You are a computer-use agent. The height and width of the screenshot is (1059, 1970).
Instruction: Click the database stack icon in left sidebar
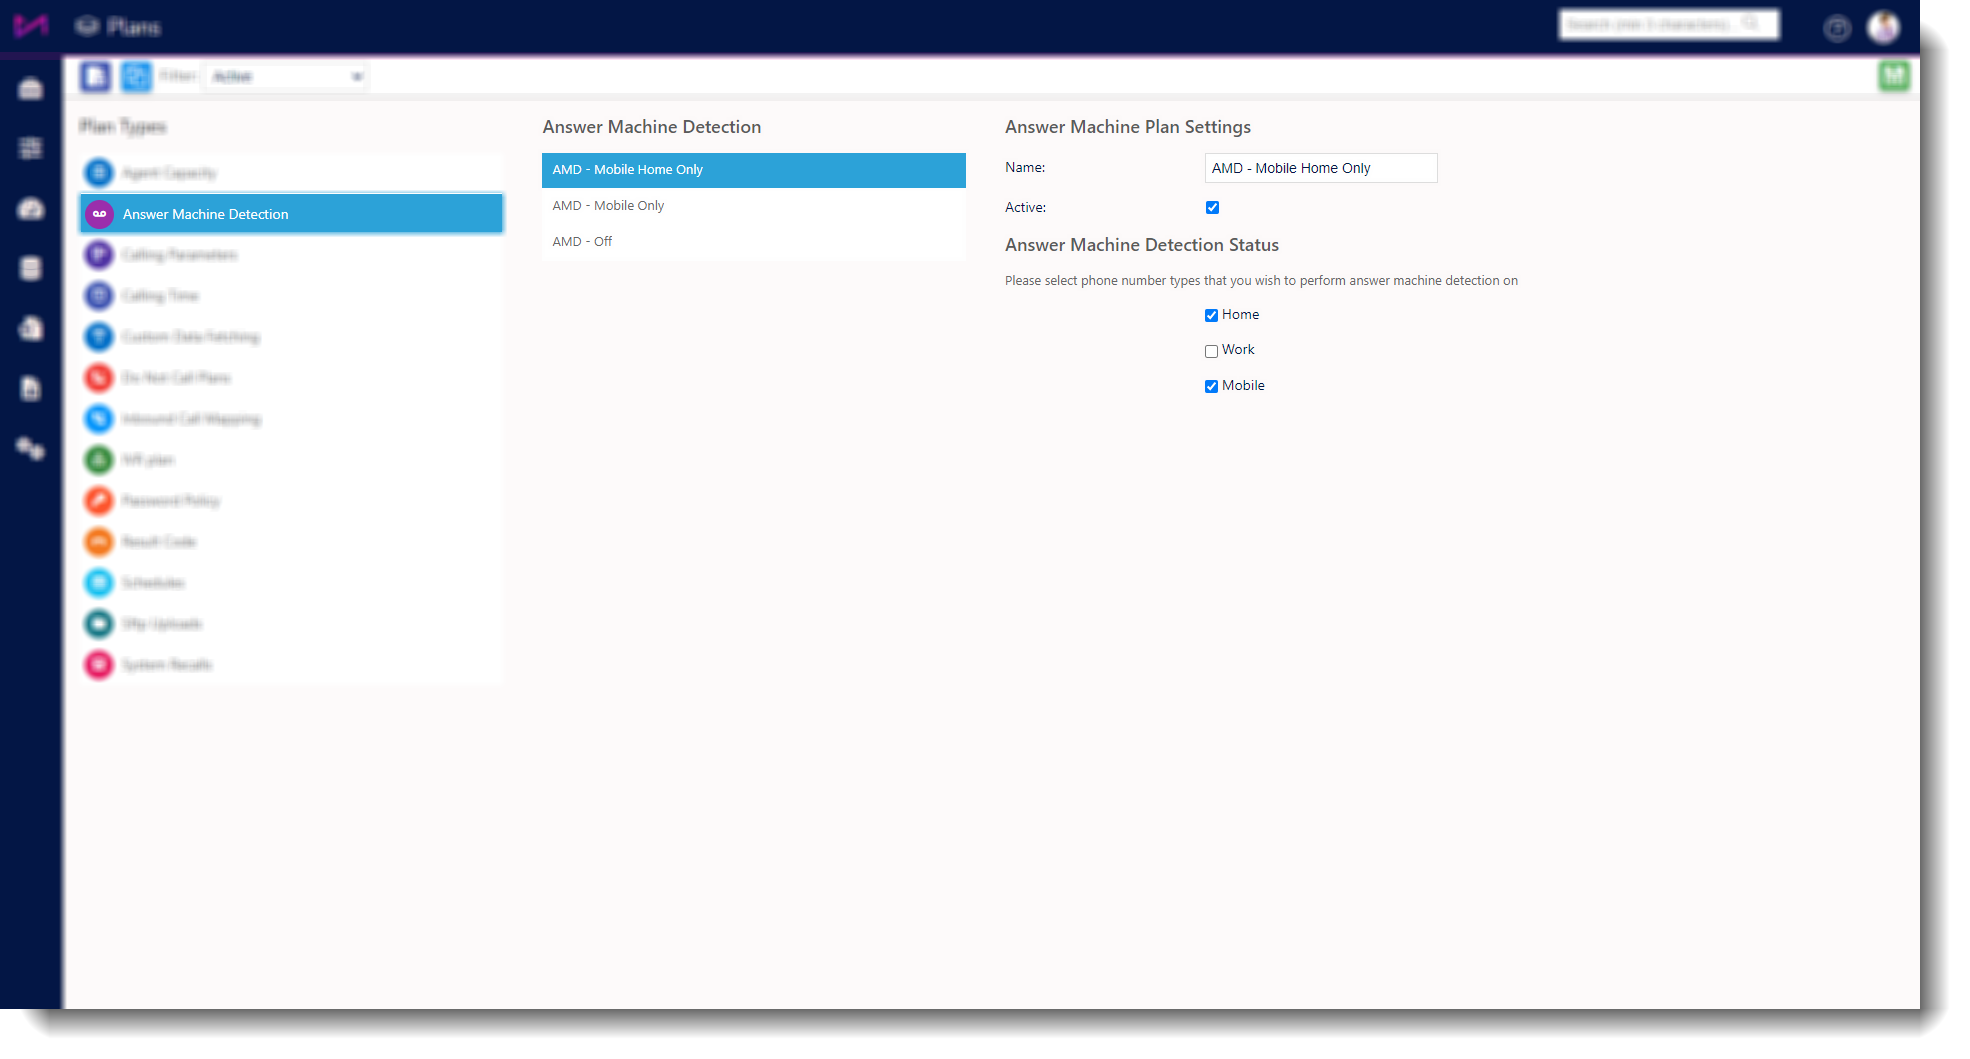point(31,268)
